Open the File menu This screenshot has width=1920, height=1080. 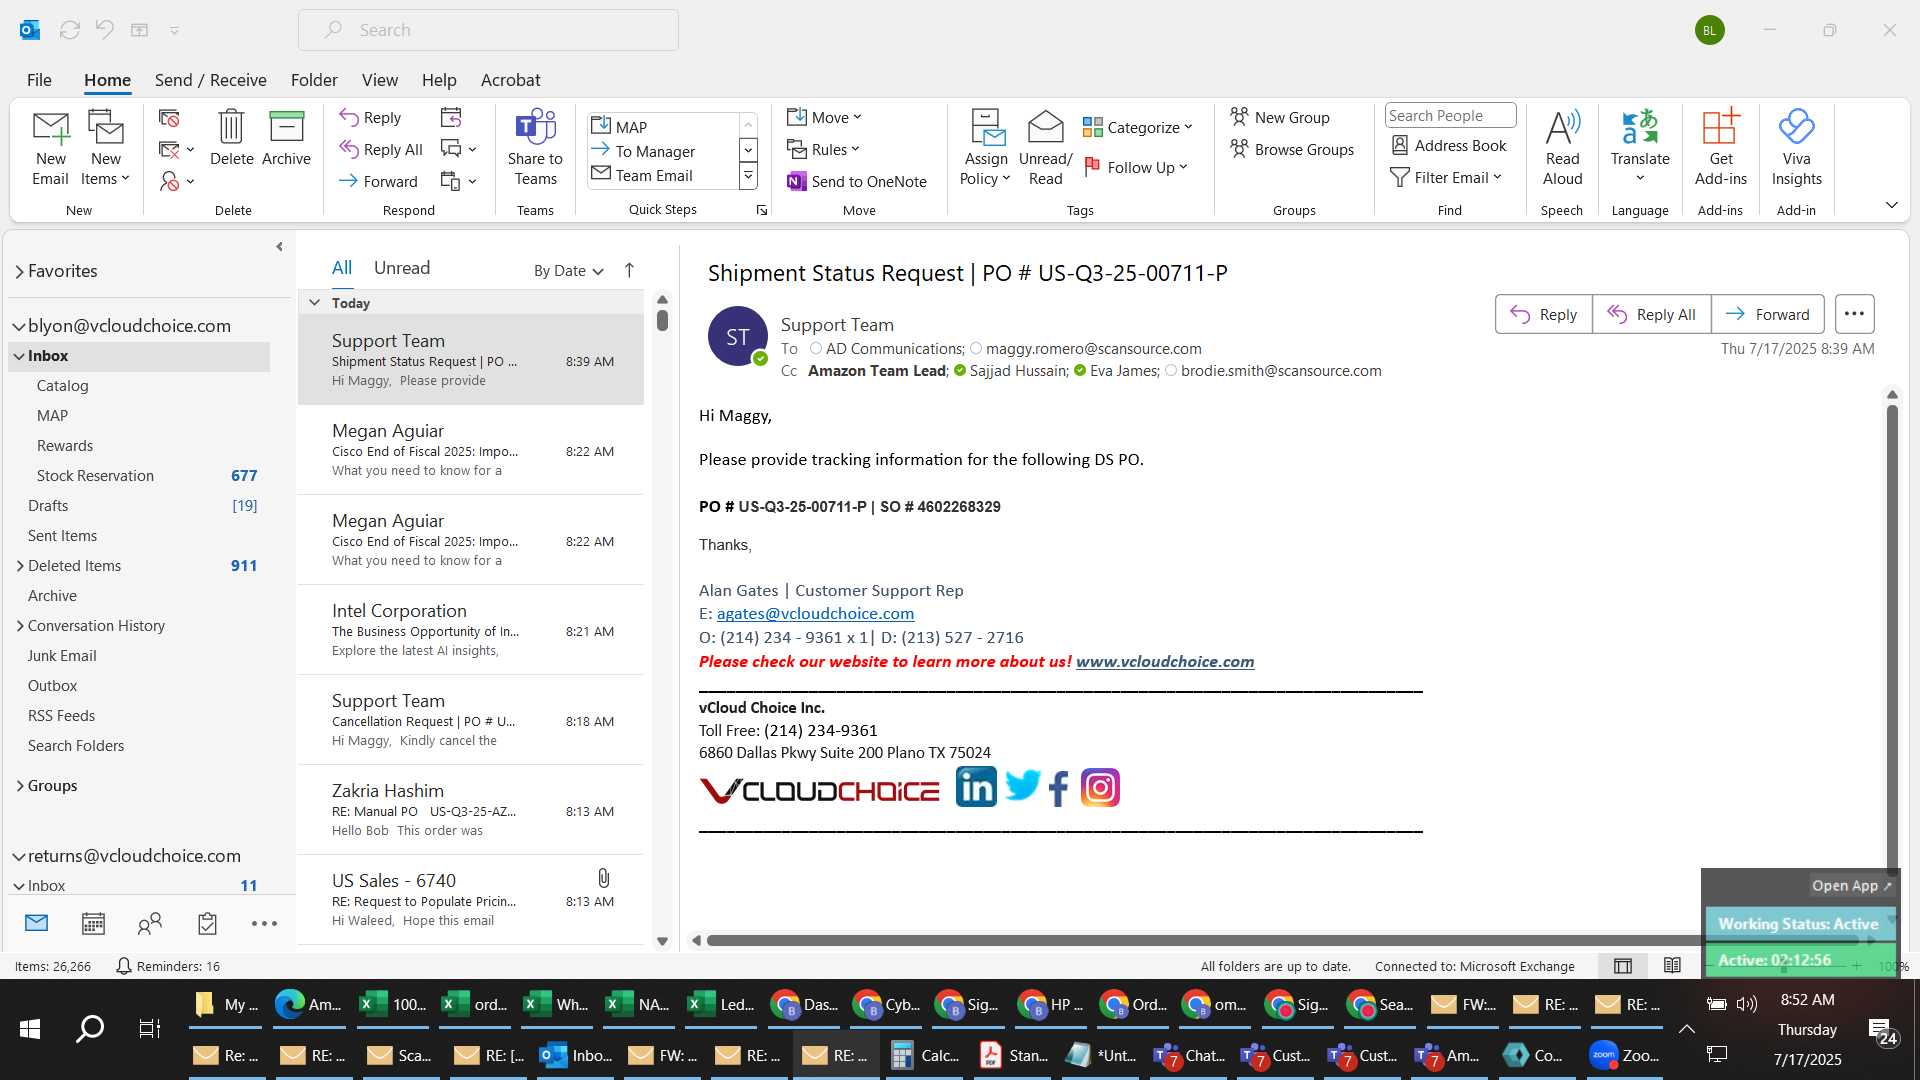[39, 80]
